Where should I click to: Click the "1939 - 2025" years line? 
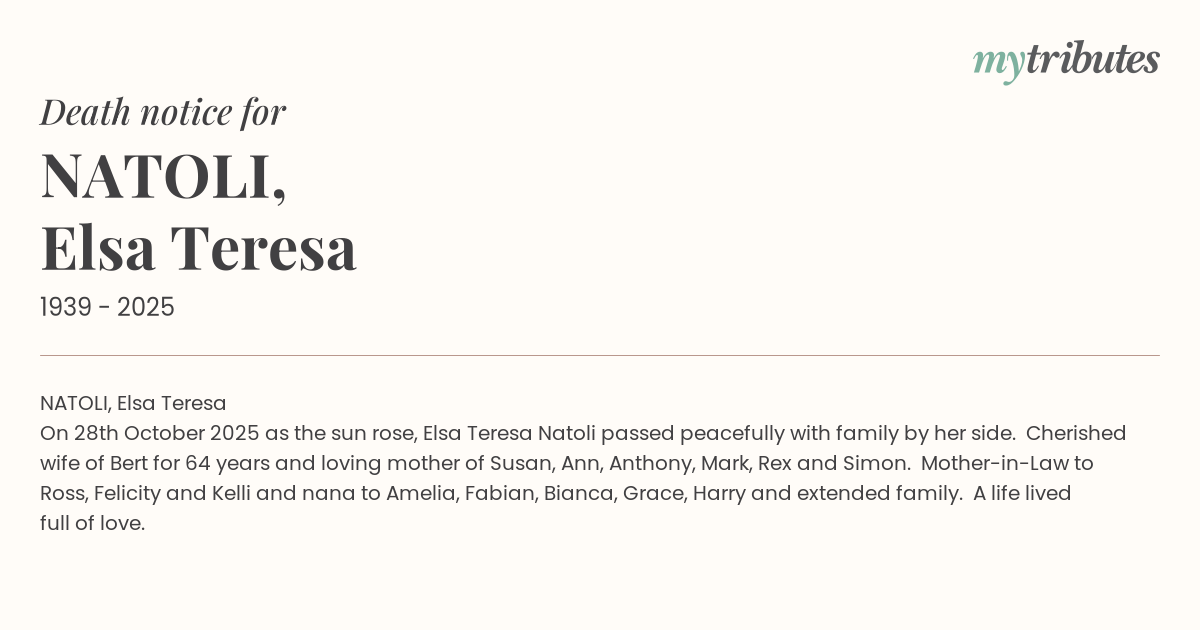pyautogui.click(x=107, y=307)
